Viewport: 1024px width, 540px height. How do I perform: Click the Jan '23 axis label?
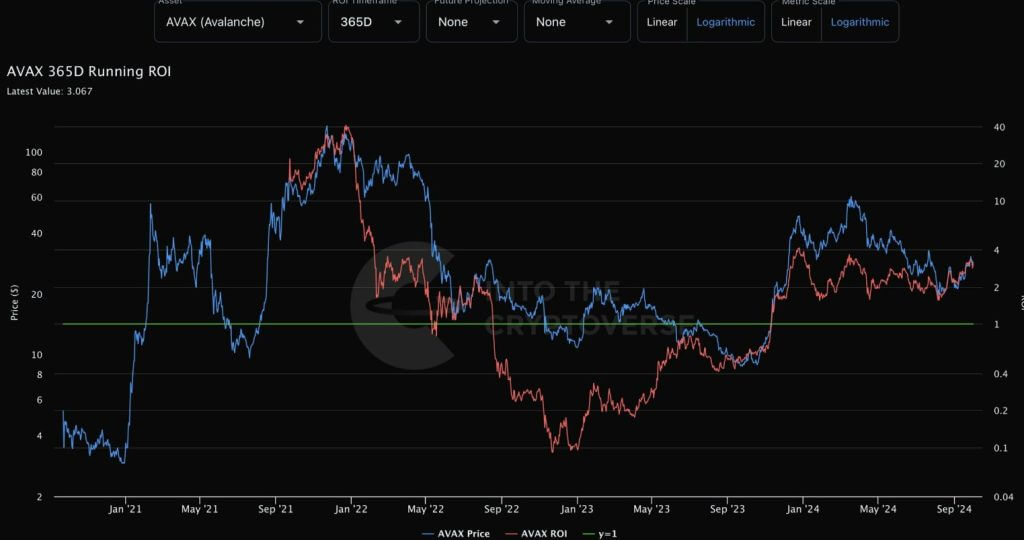[577, 509]
